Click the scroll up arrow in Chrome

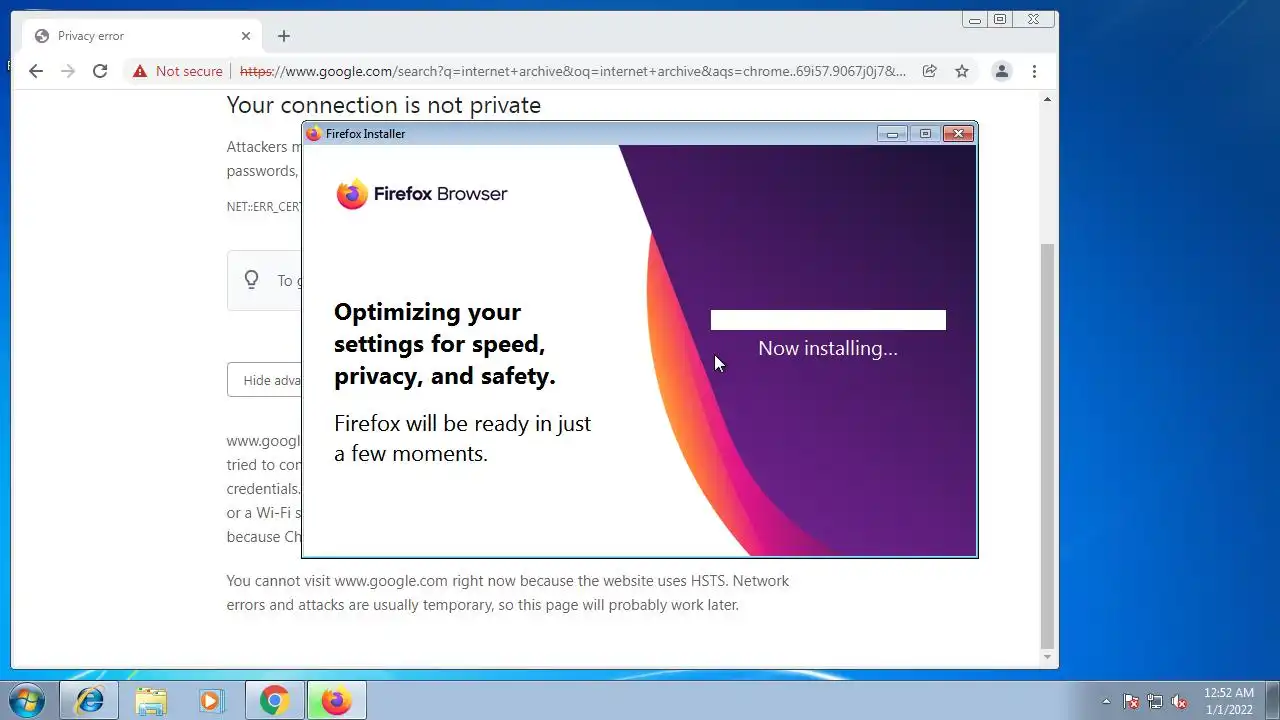pos(1047,99)
